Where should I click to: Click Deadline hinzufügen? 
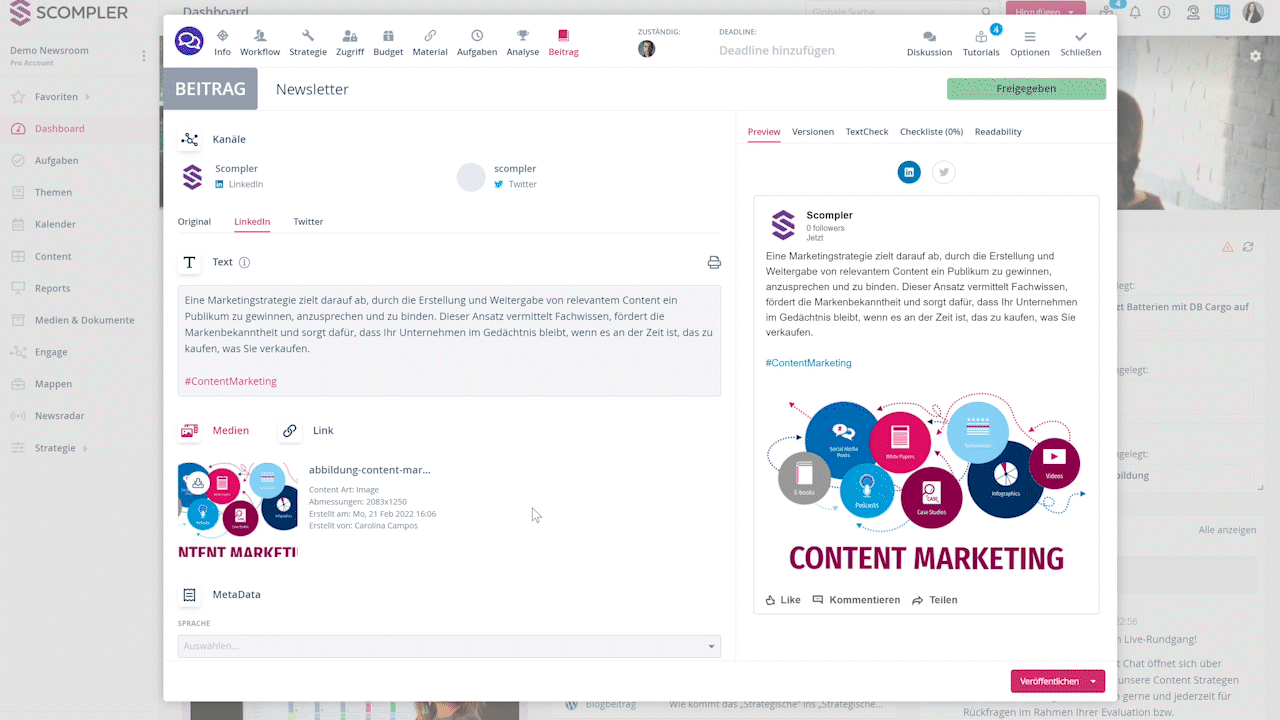776,50
